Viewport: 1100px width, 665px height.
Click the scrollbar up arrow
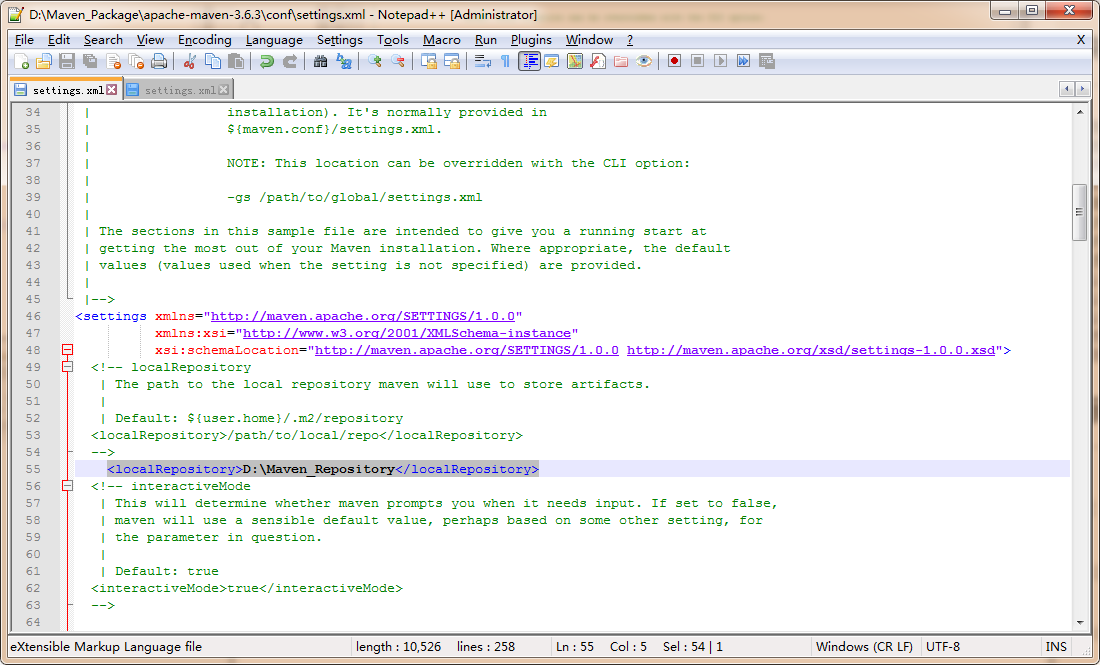click(x=1080, y=112)
